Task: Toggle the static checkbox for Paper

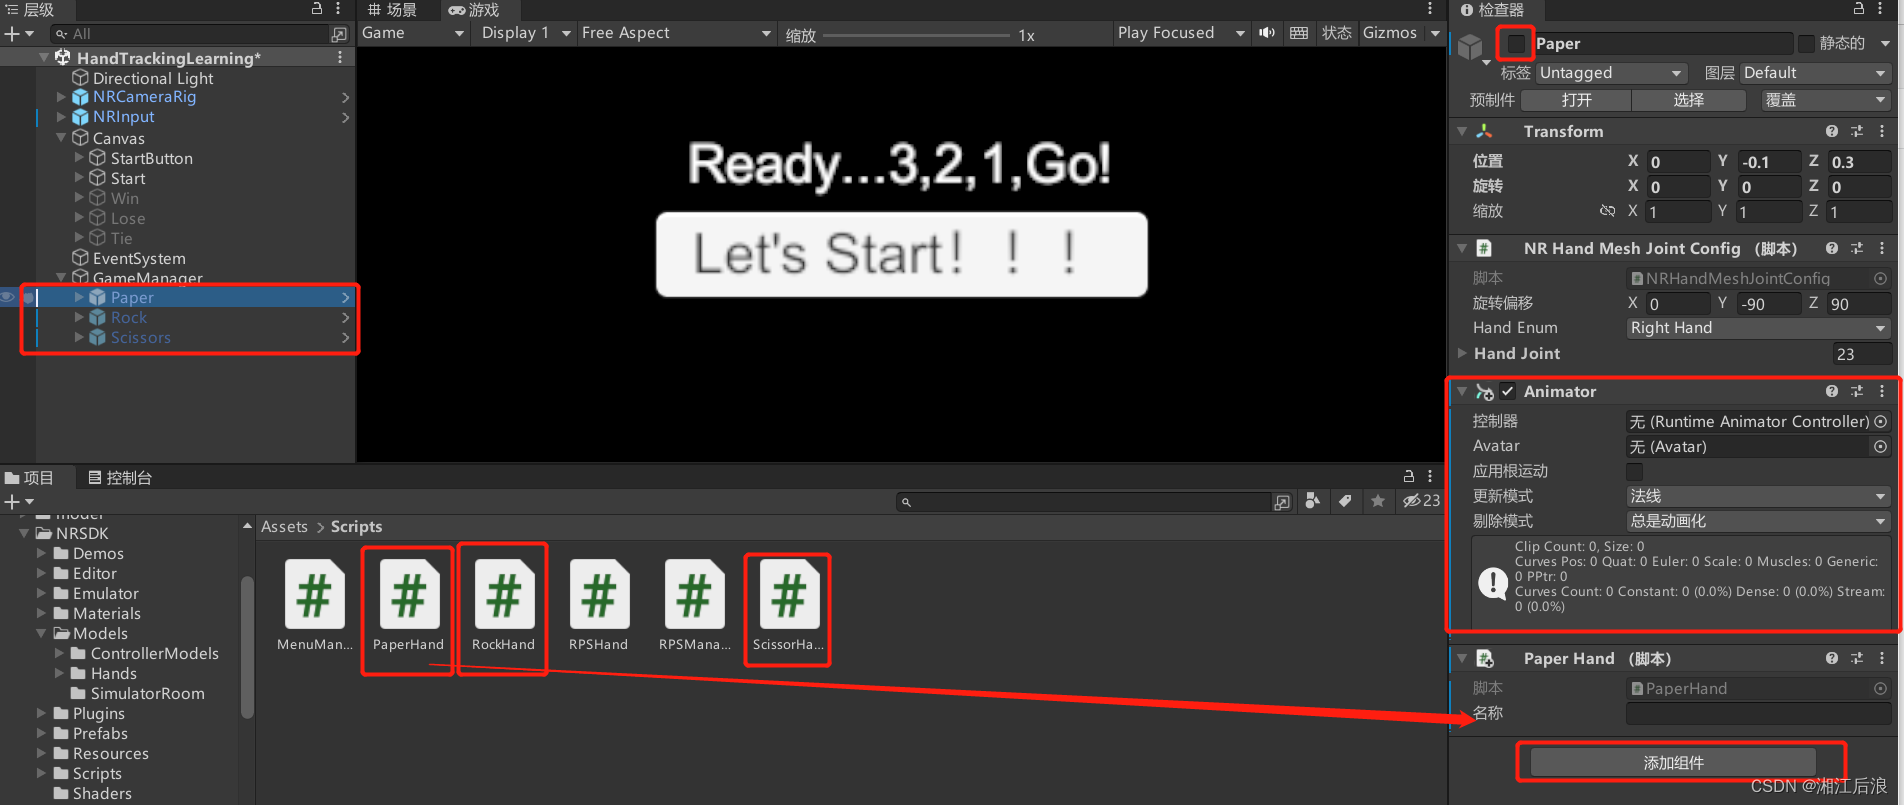Action: tap(1806, 44)
